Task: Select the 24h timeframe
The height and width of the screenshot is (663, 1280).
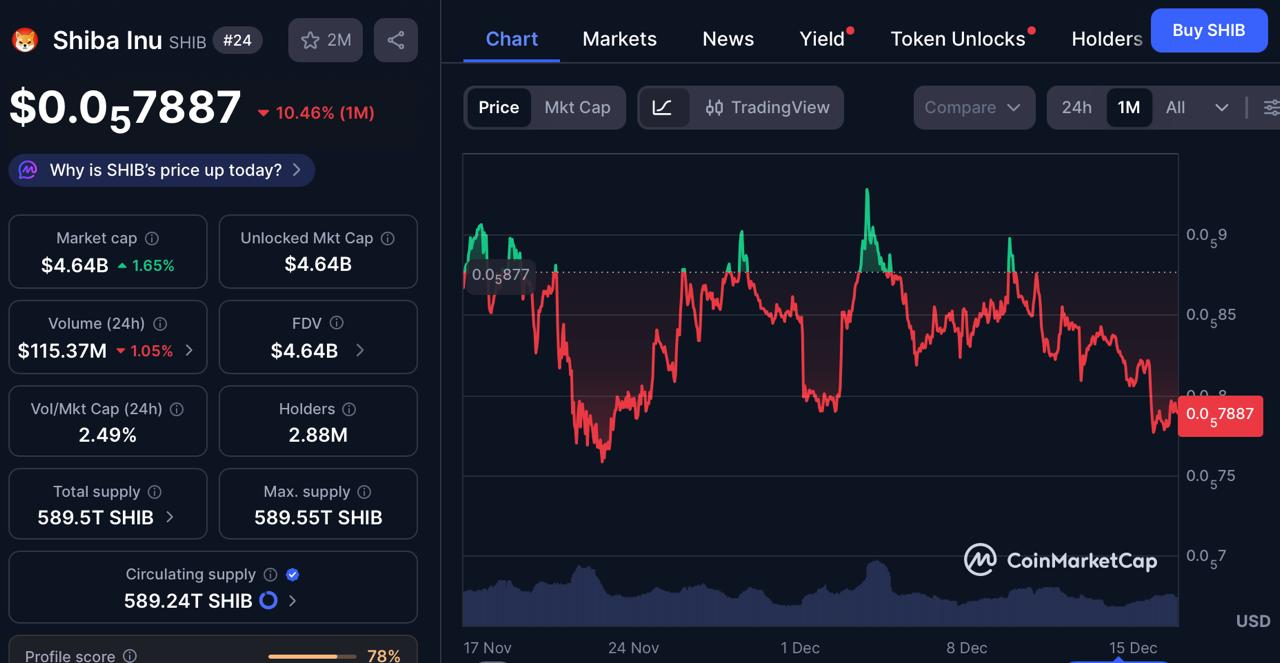Action: tap(1077, 107)
